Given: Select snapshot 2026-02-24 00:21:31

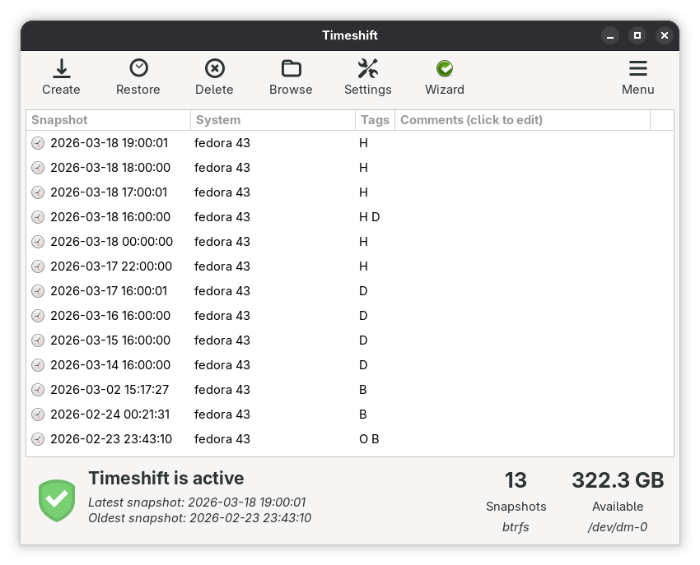Looking at the screenshot, I should [350, 414].
